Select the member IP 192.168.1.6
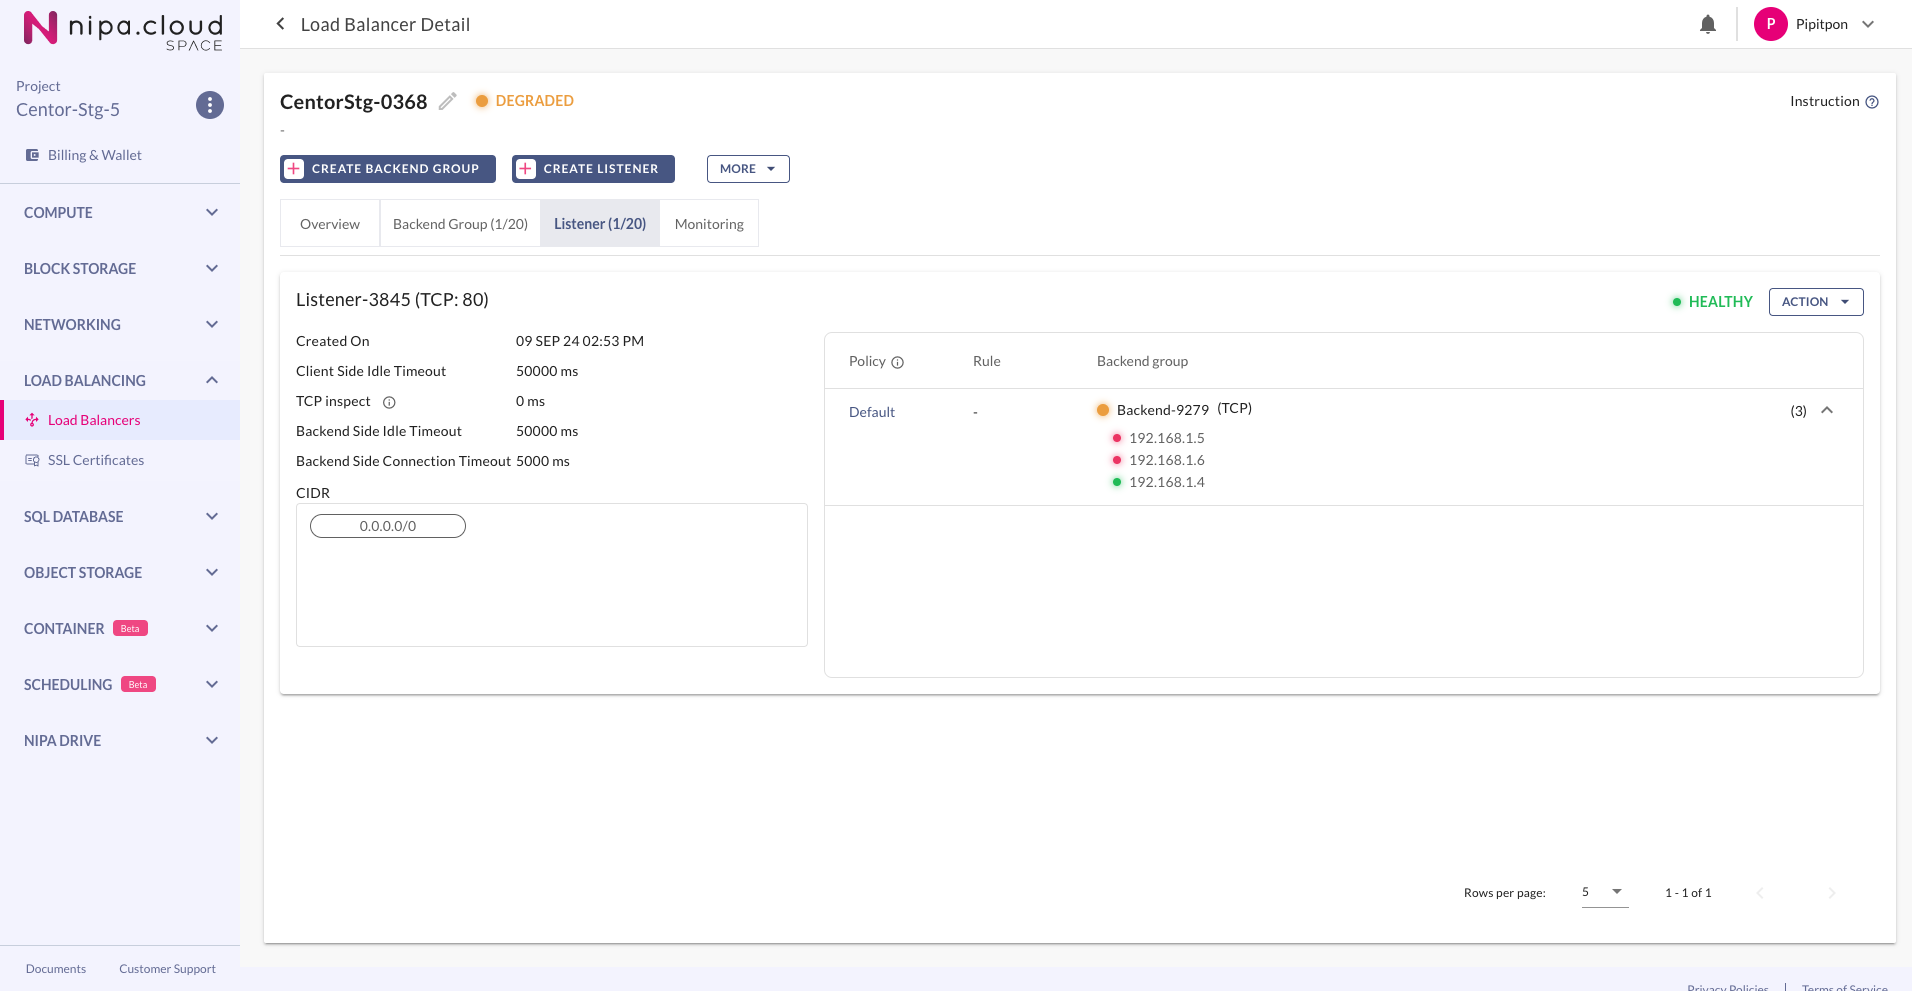1912x991 pixels. (x=1167, y=460)
